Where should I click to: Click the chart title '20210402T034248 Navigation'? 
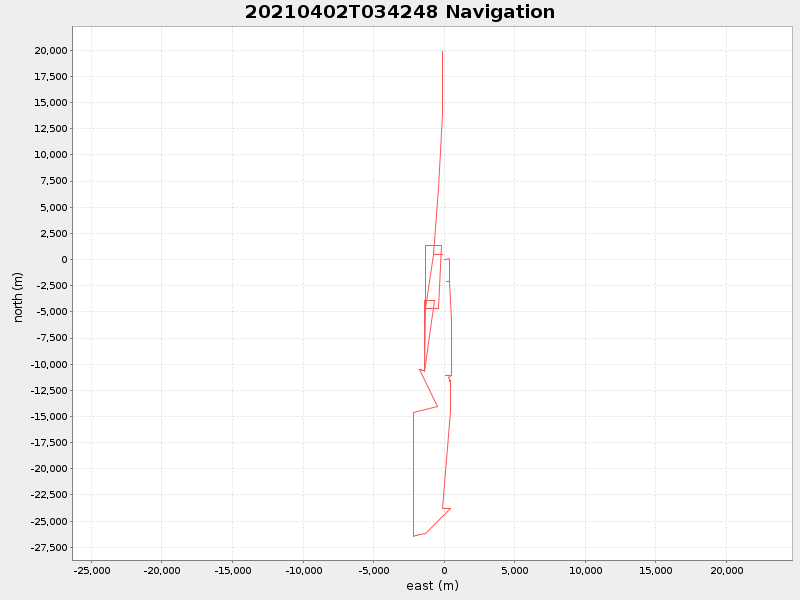399,12
